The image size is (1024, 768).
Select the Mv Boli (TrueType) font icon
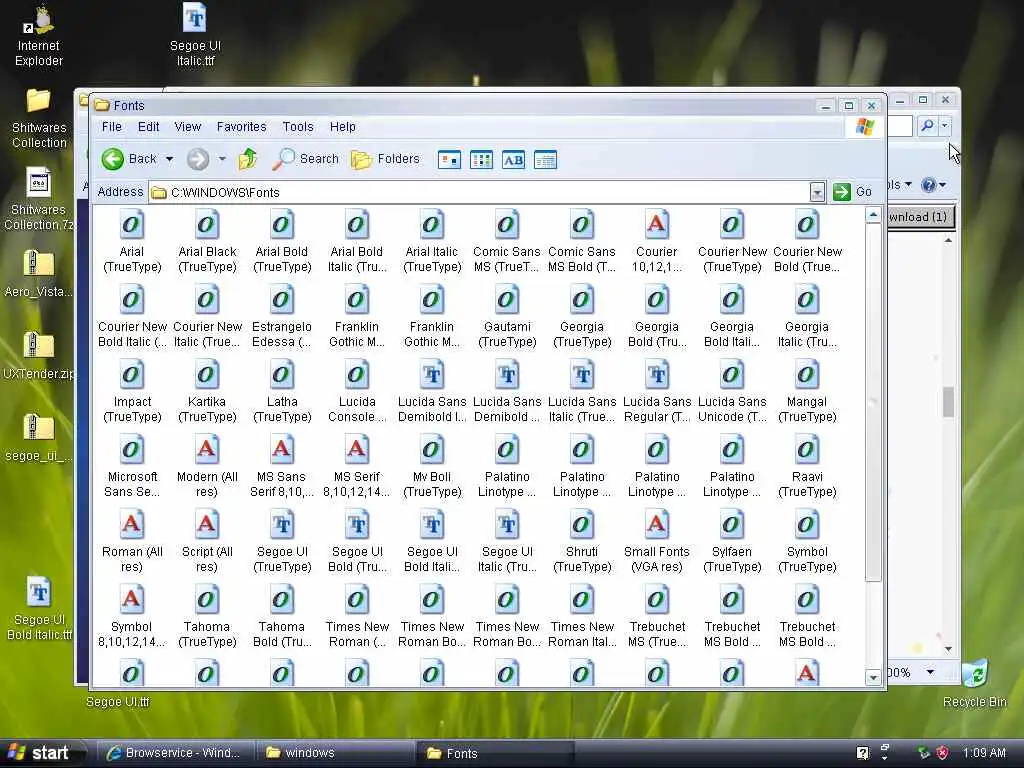[432, 451]
